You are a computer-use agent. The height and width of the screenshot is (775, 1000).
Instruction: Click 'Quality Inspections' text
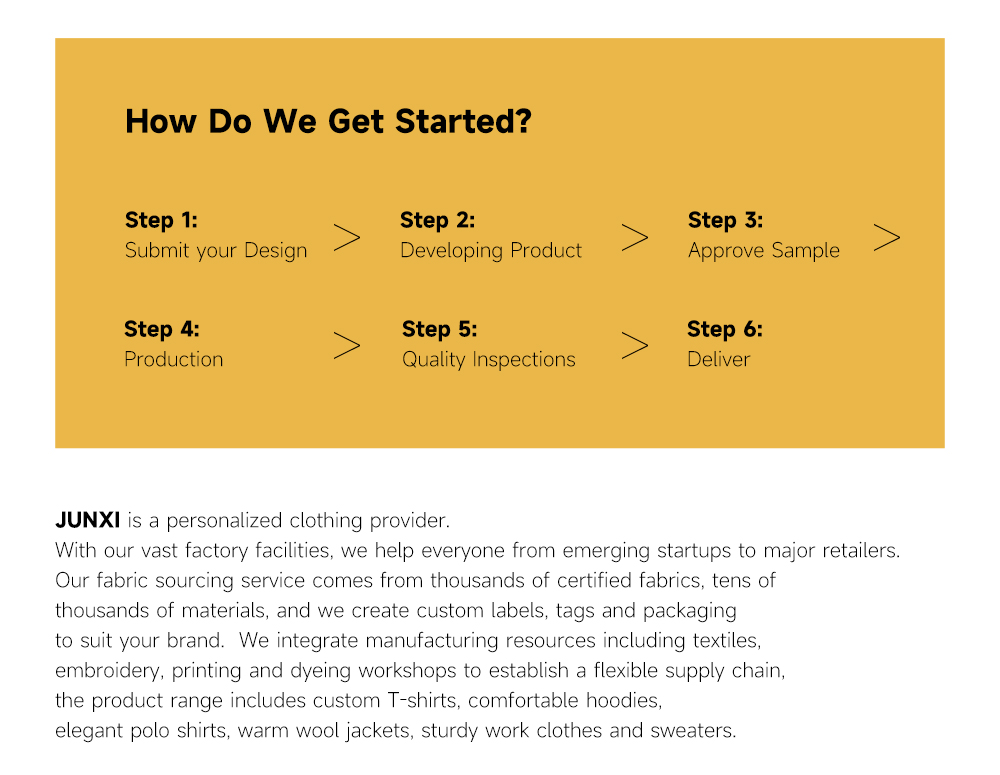coord(489,360)
